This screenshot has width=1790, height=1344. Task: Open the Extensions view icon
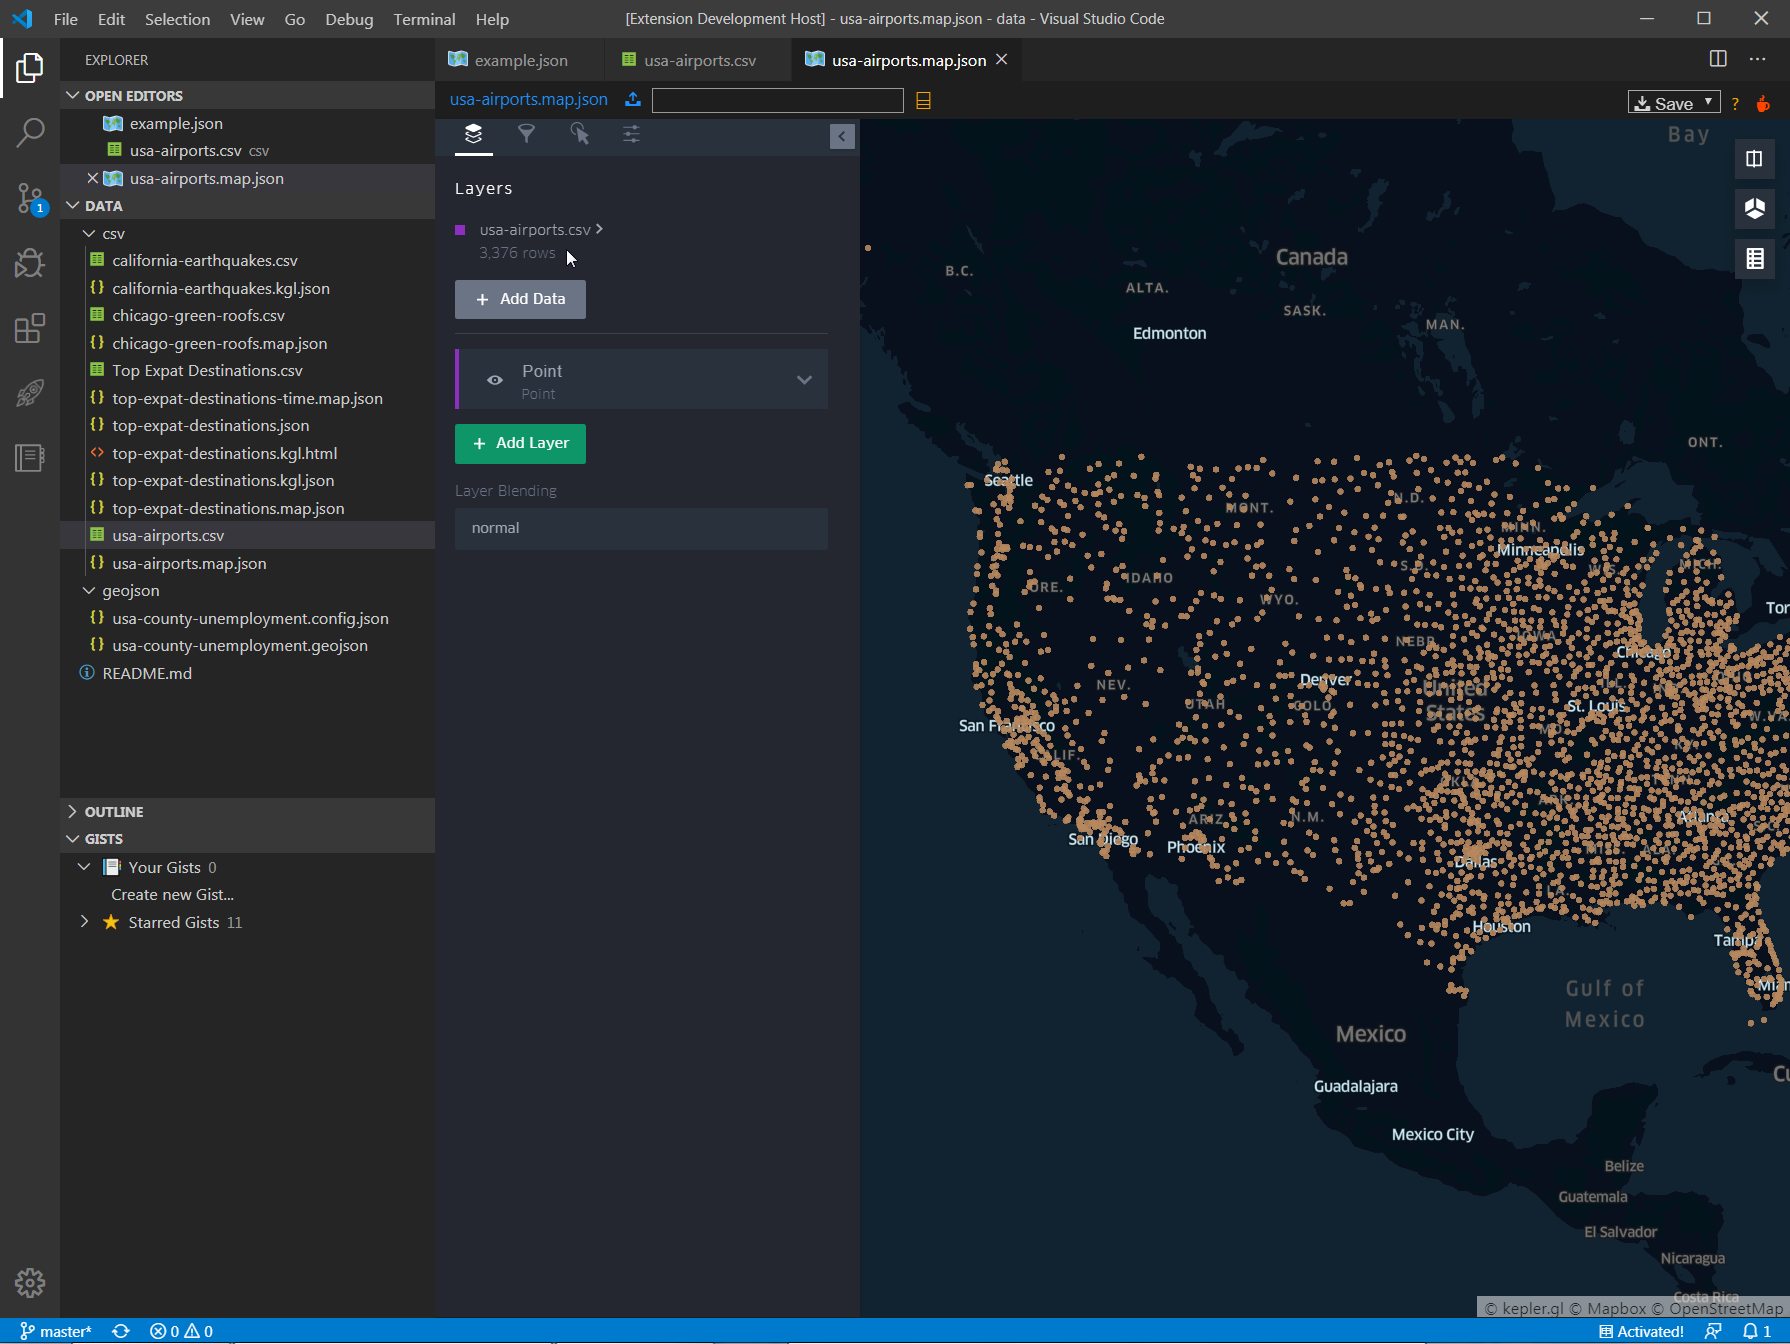click(30, 328)
